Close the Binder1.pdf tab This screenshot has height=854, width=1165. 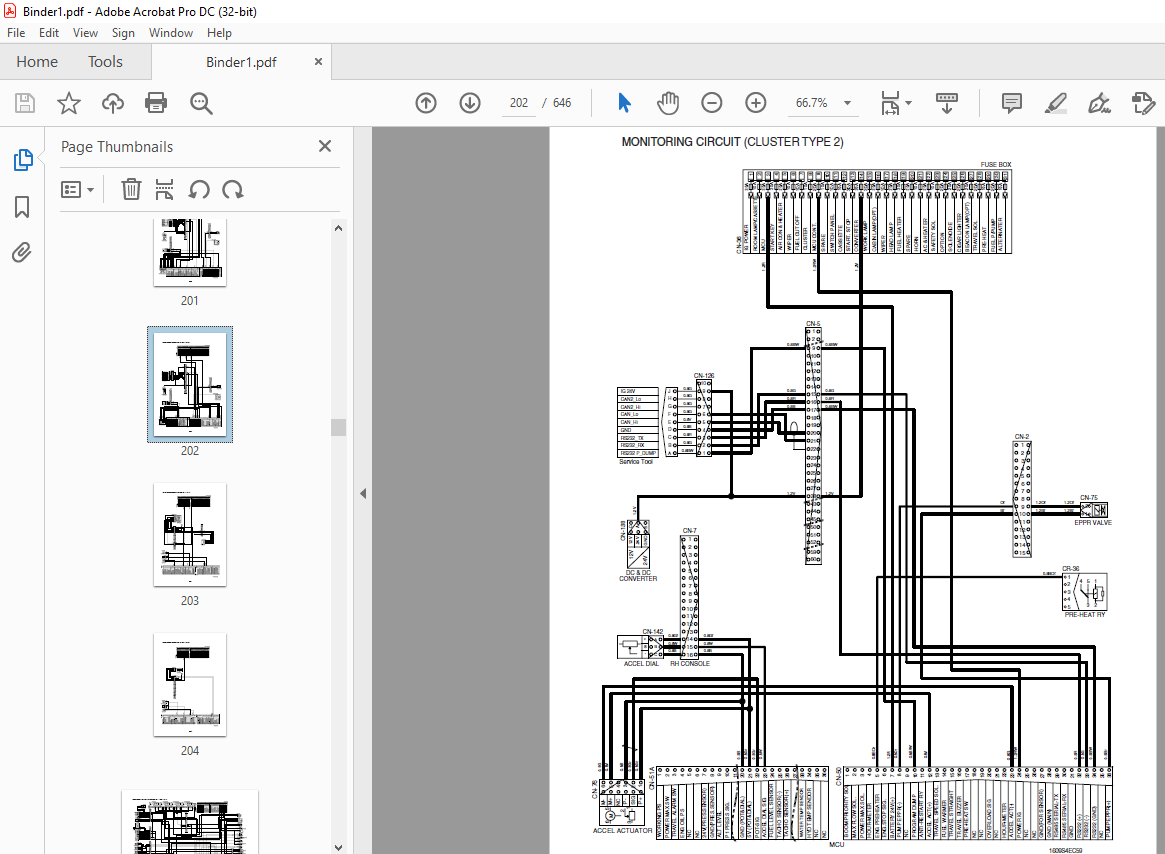click(318, 62)
